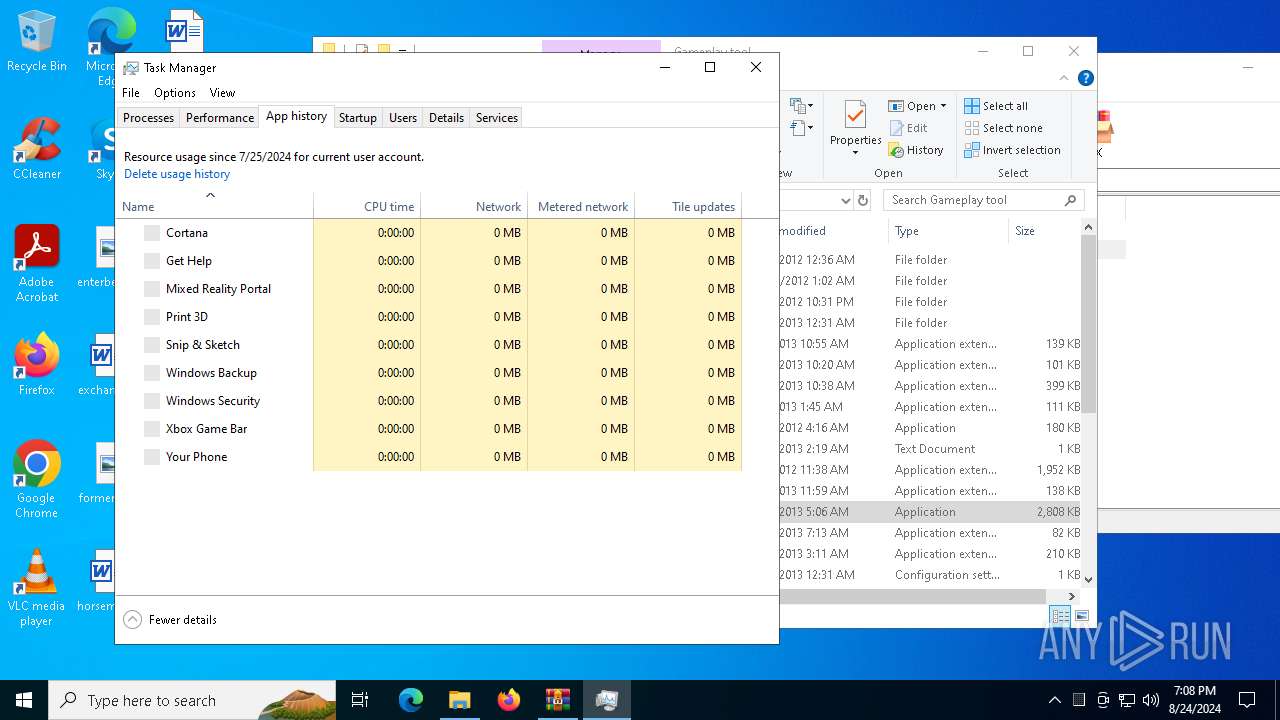Click Explorer search magnifier icon
1280x720 pixels.
point(1070,200)
